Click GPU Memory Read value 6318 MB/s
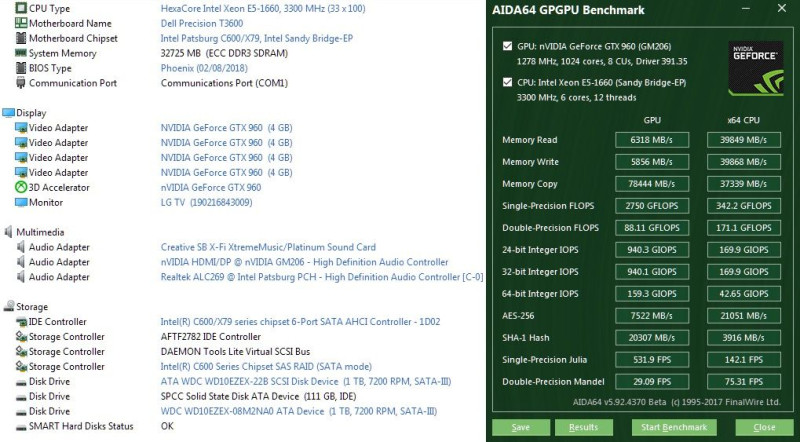The width and height of the screenshot is (800, 442). click(652, 140)
